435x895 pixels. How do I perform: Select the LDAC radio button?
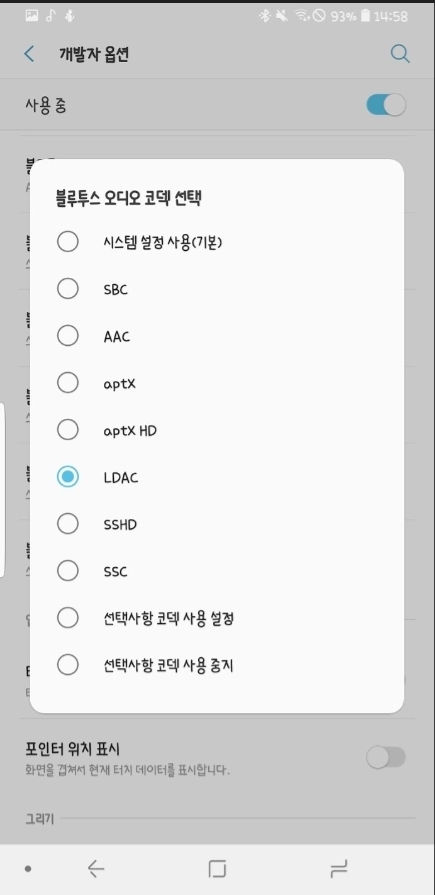tap(67, 477)
